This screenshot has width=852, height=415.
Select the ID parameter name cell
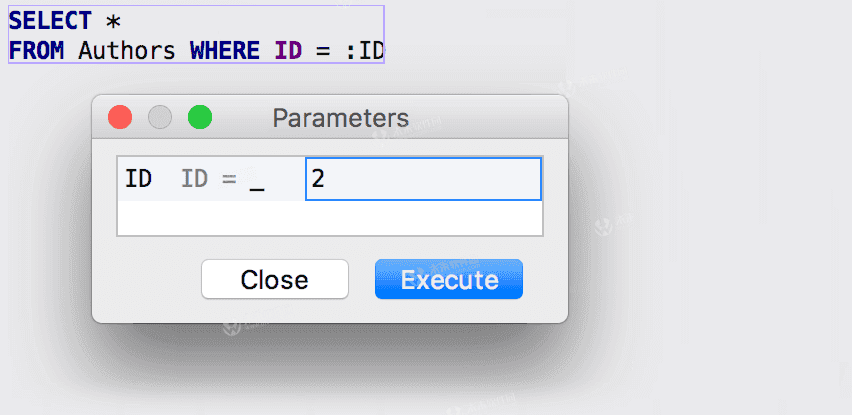(x=138, y=179)
